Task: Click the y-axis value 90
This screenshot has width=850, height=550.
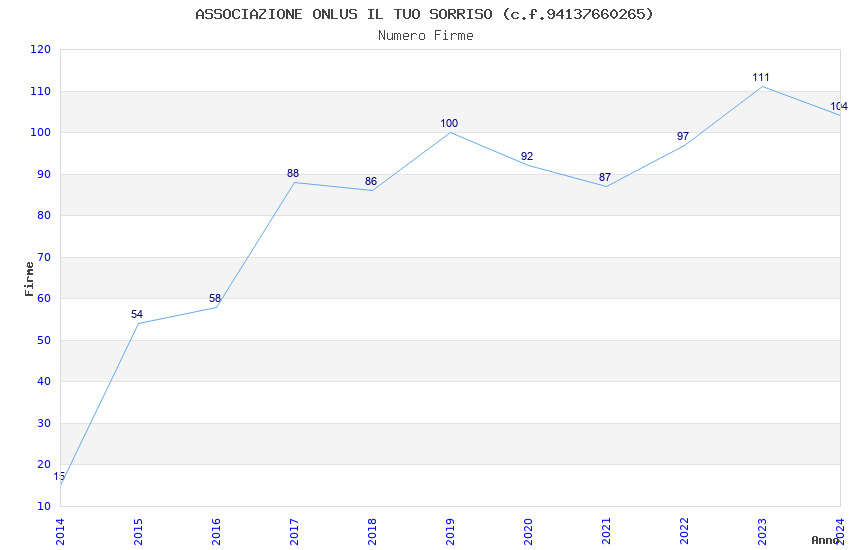Action: pos(44,174)
